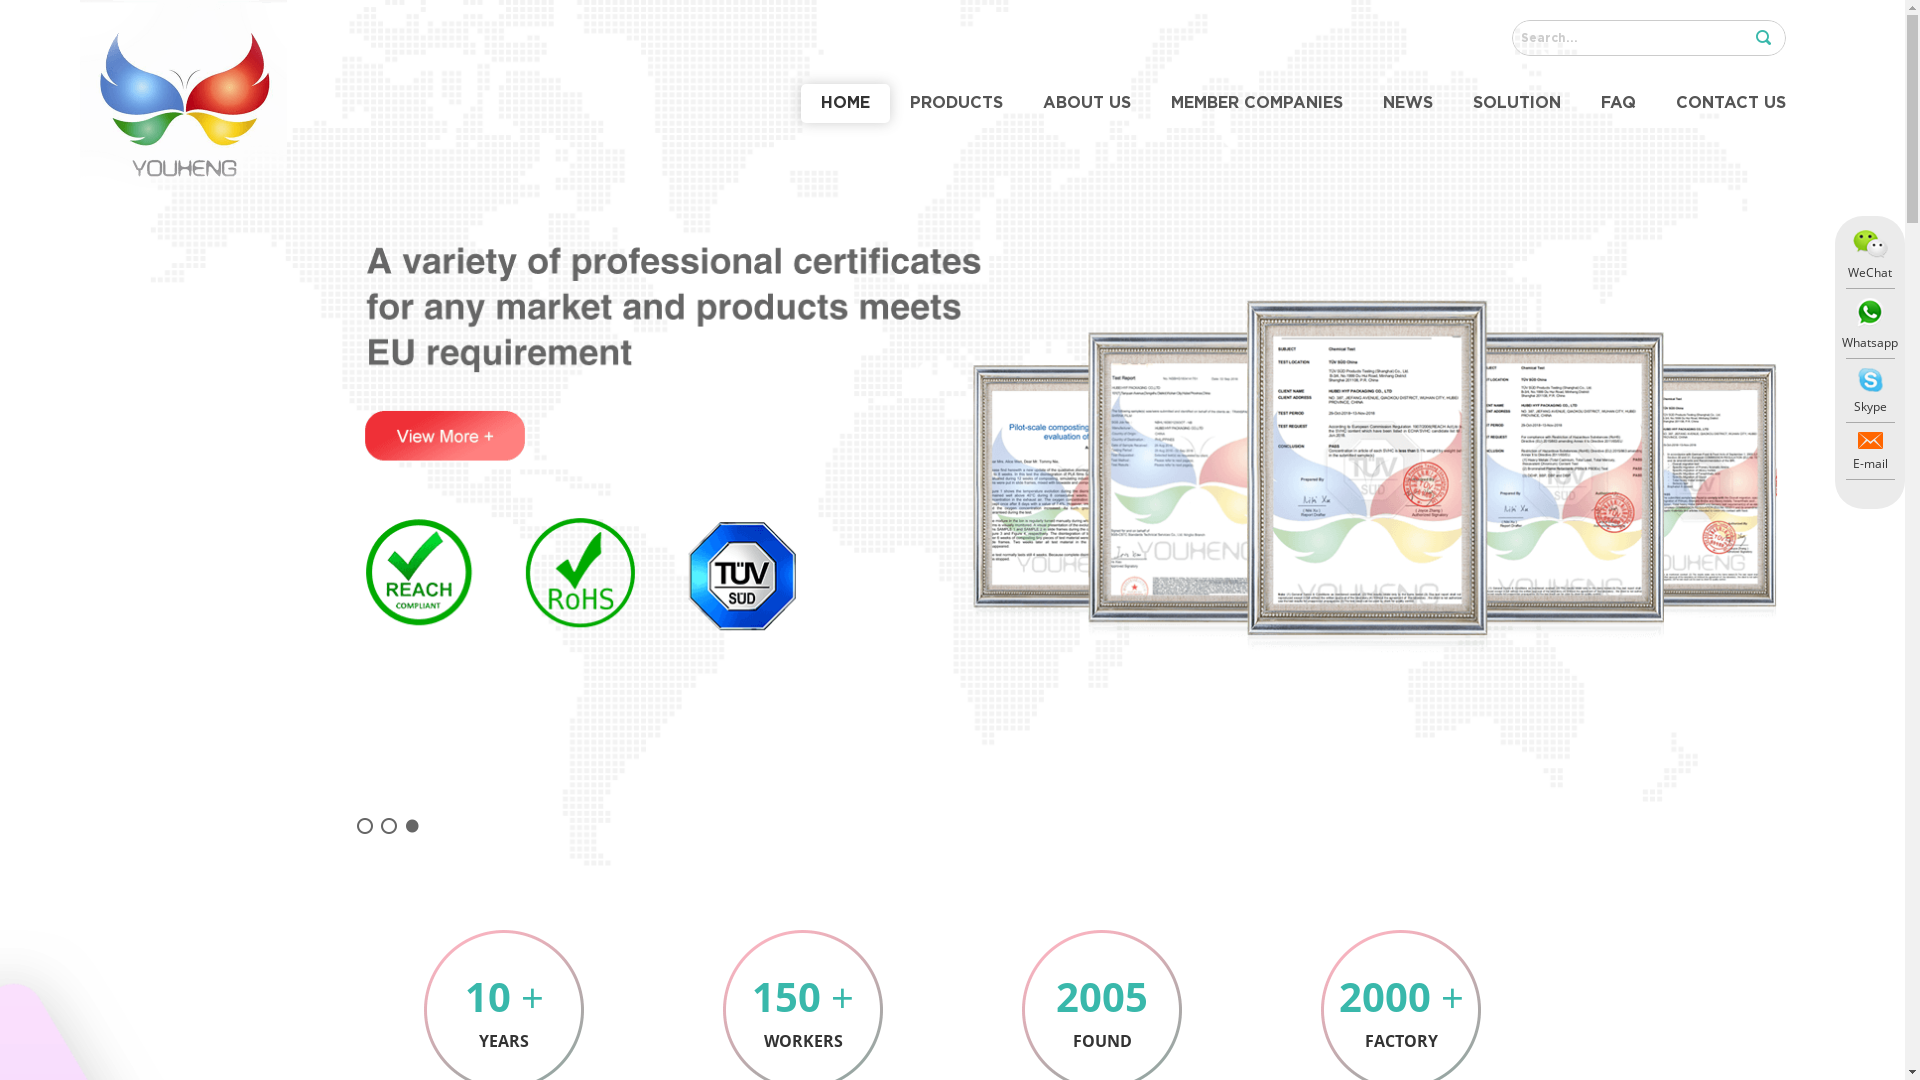Click the Youheng logo
The width and height of the screenshot is (1920, 1080).
(x=184, y=100)
